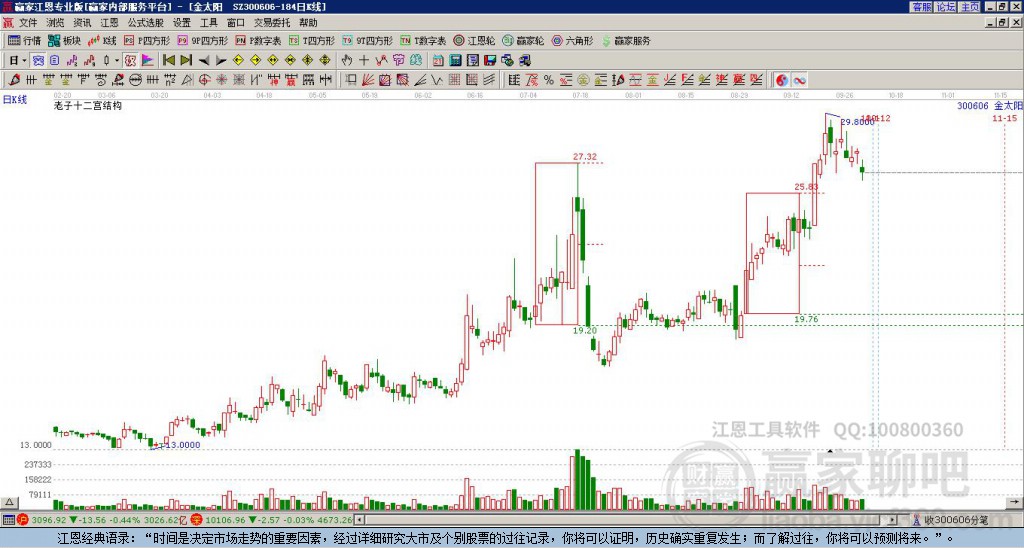This screenshot has height=548, width=1024.
Task: Launch the 江恩轮 Gann wheel
Action: click(474, 40)
